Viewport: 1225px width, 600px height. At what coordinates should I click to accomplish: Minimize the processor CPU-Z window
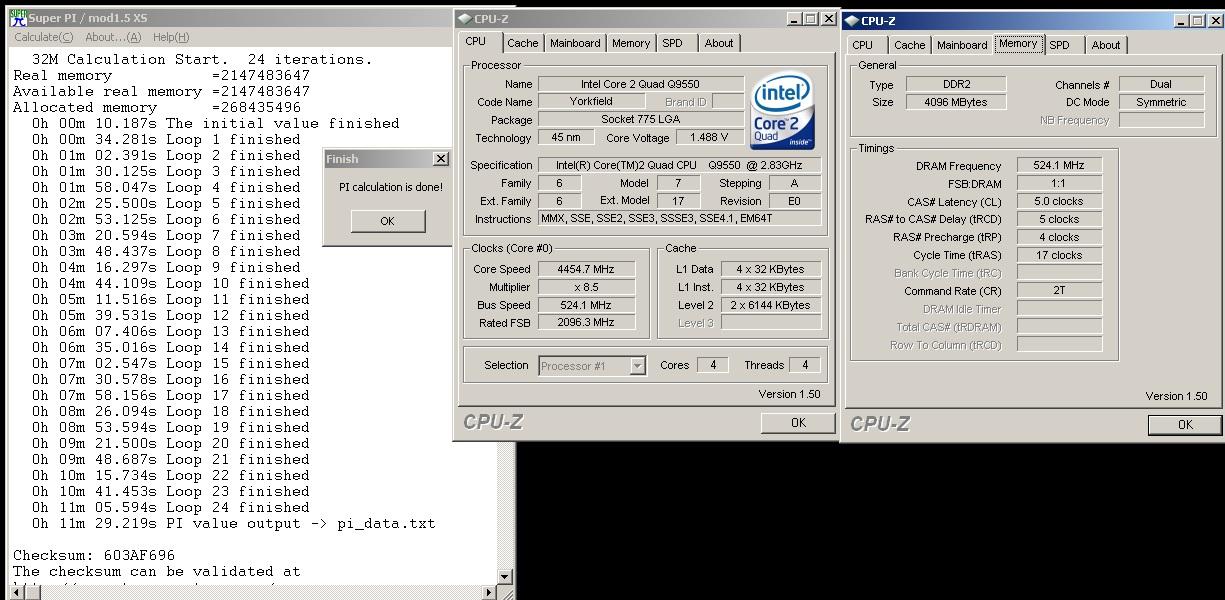click(794, 18)
